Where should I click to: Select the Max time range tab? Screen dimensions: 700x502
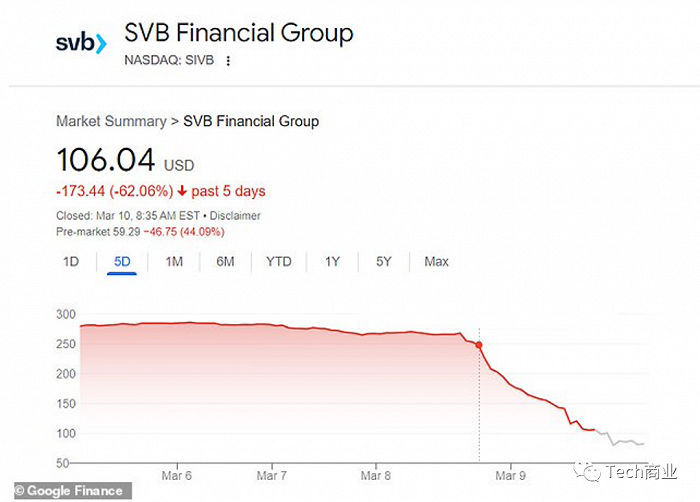[x=436, y=262]
